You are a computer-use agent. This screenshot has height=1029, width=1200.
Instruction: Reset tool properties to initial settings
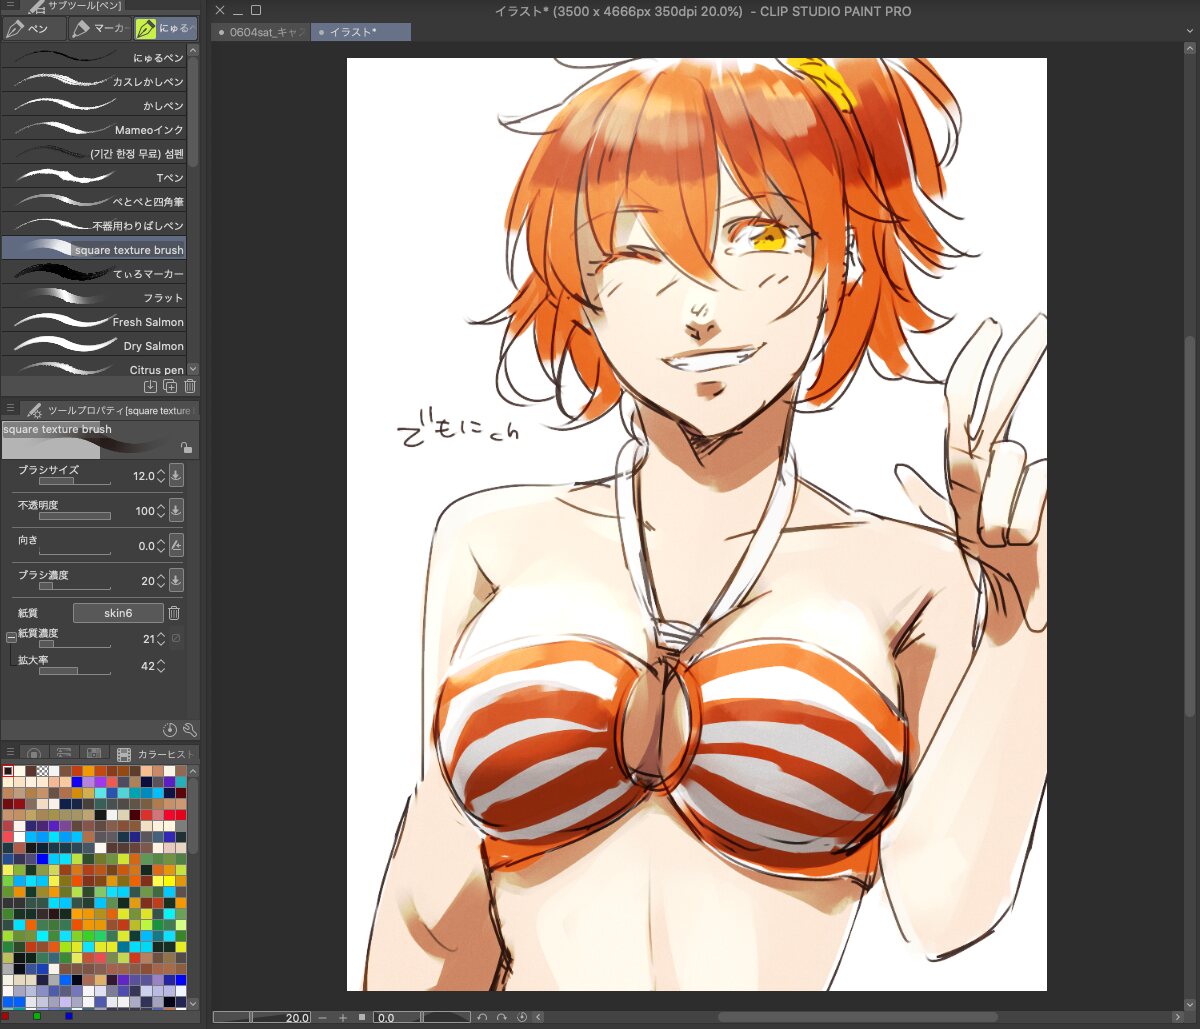pyautogui.click(x=170, y=730)
